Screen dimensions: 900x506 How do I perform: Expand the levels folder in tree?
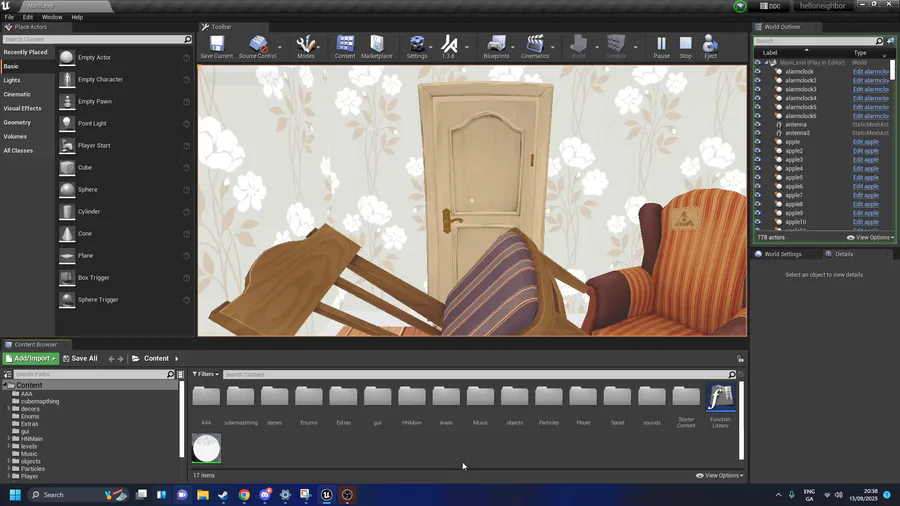pos(9,446)
